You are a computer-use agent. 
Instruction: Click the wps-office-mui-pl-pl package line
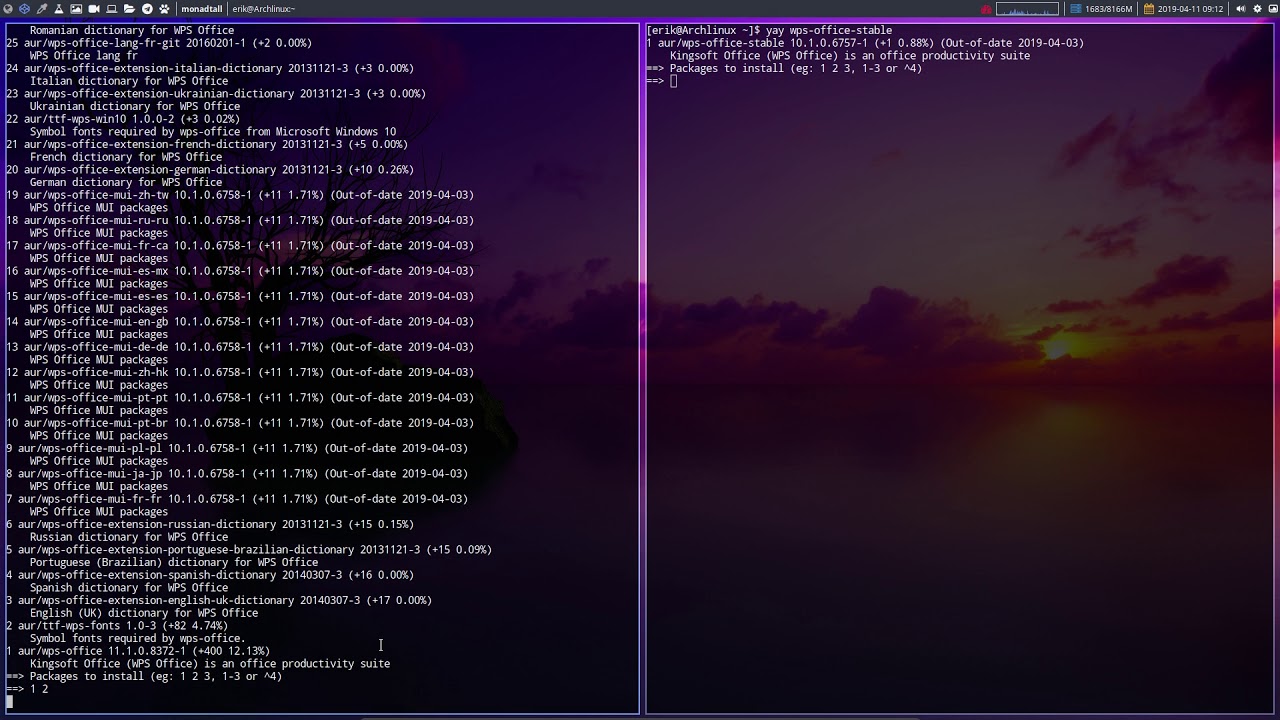tap(237, 448)
